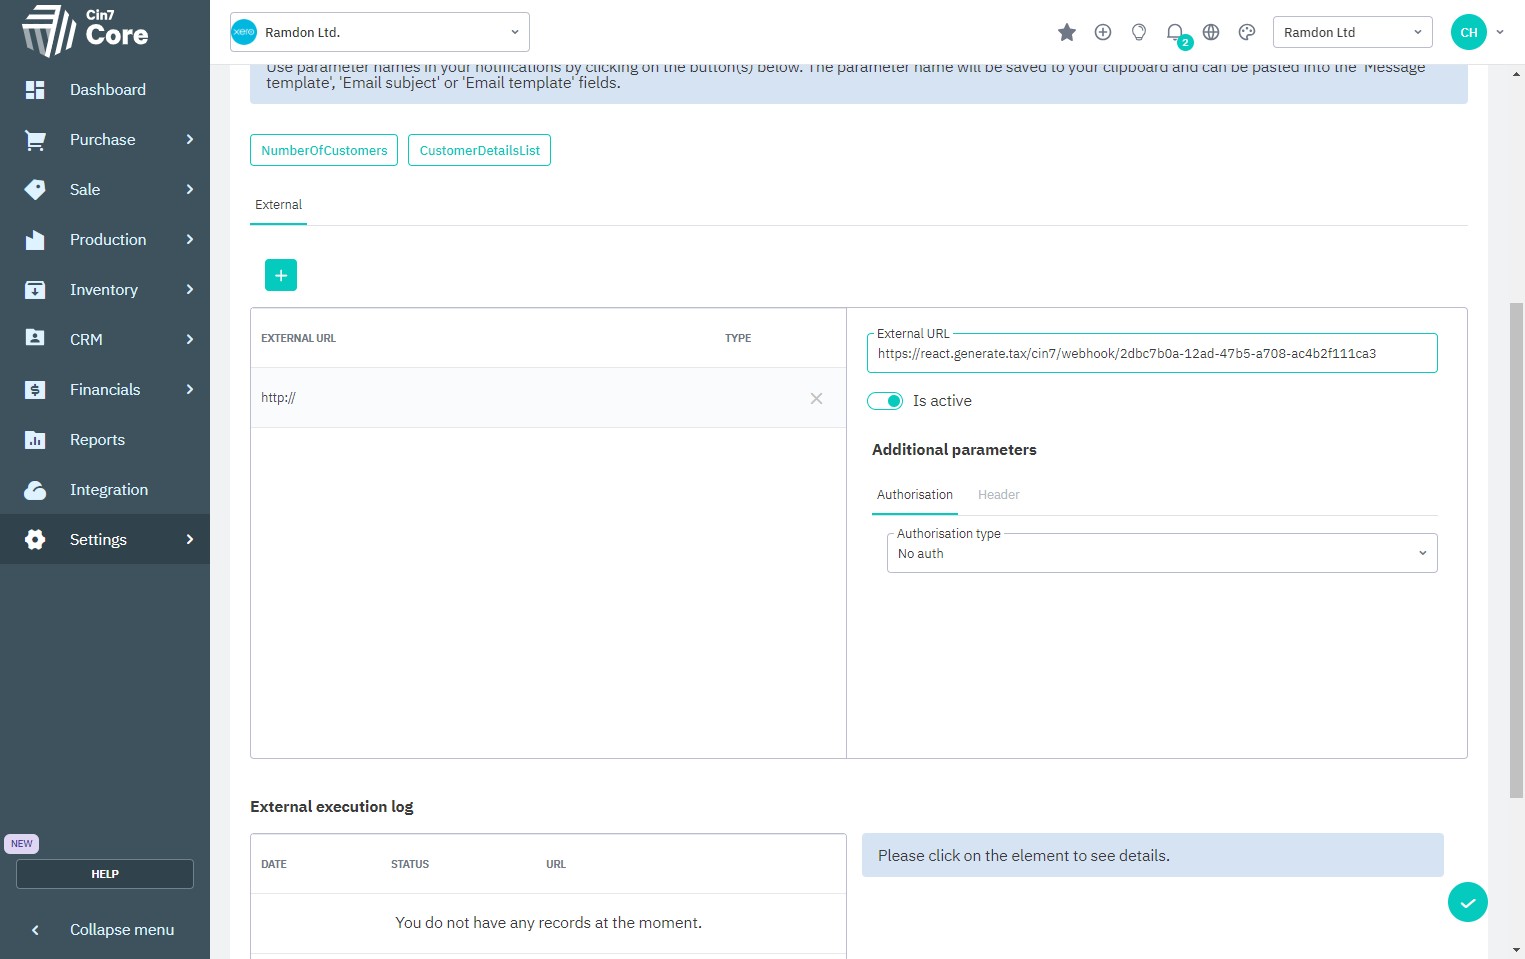Screen dimensions: 1525x959
Task: Click the quick add plus-circle icon
Action: [1102, 33]
